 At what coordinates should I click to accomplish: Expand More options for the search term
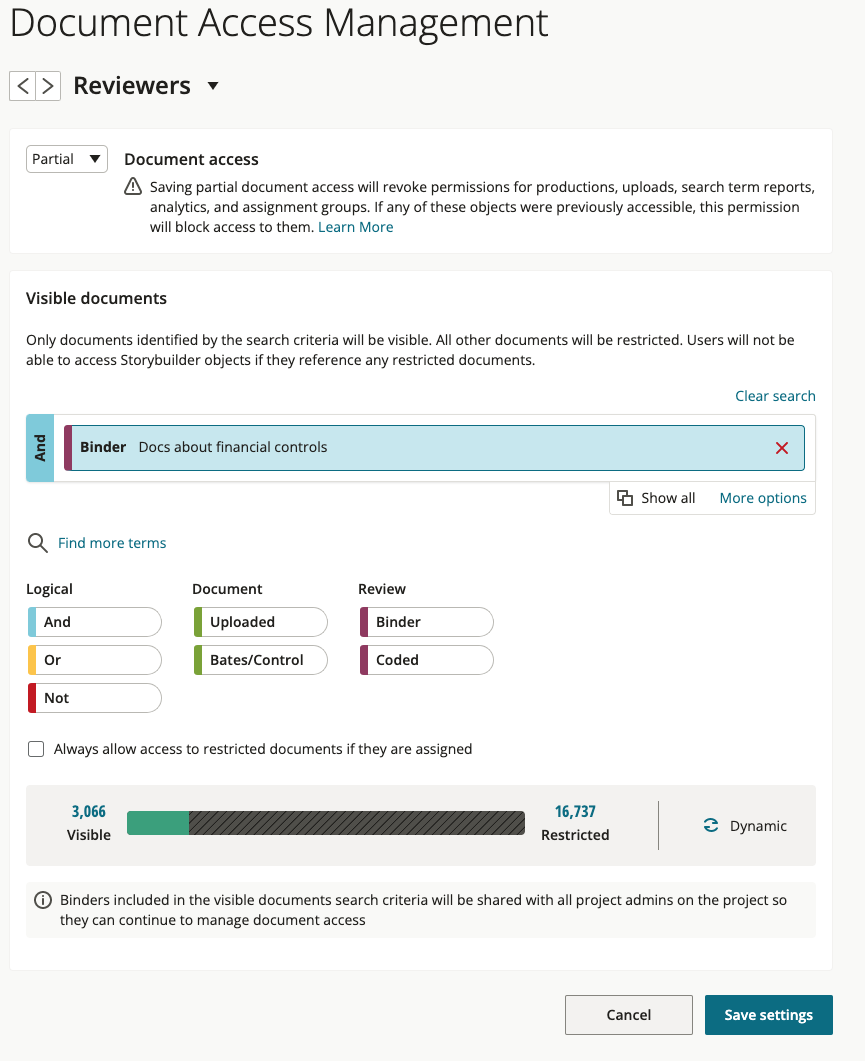762,497
